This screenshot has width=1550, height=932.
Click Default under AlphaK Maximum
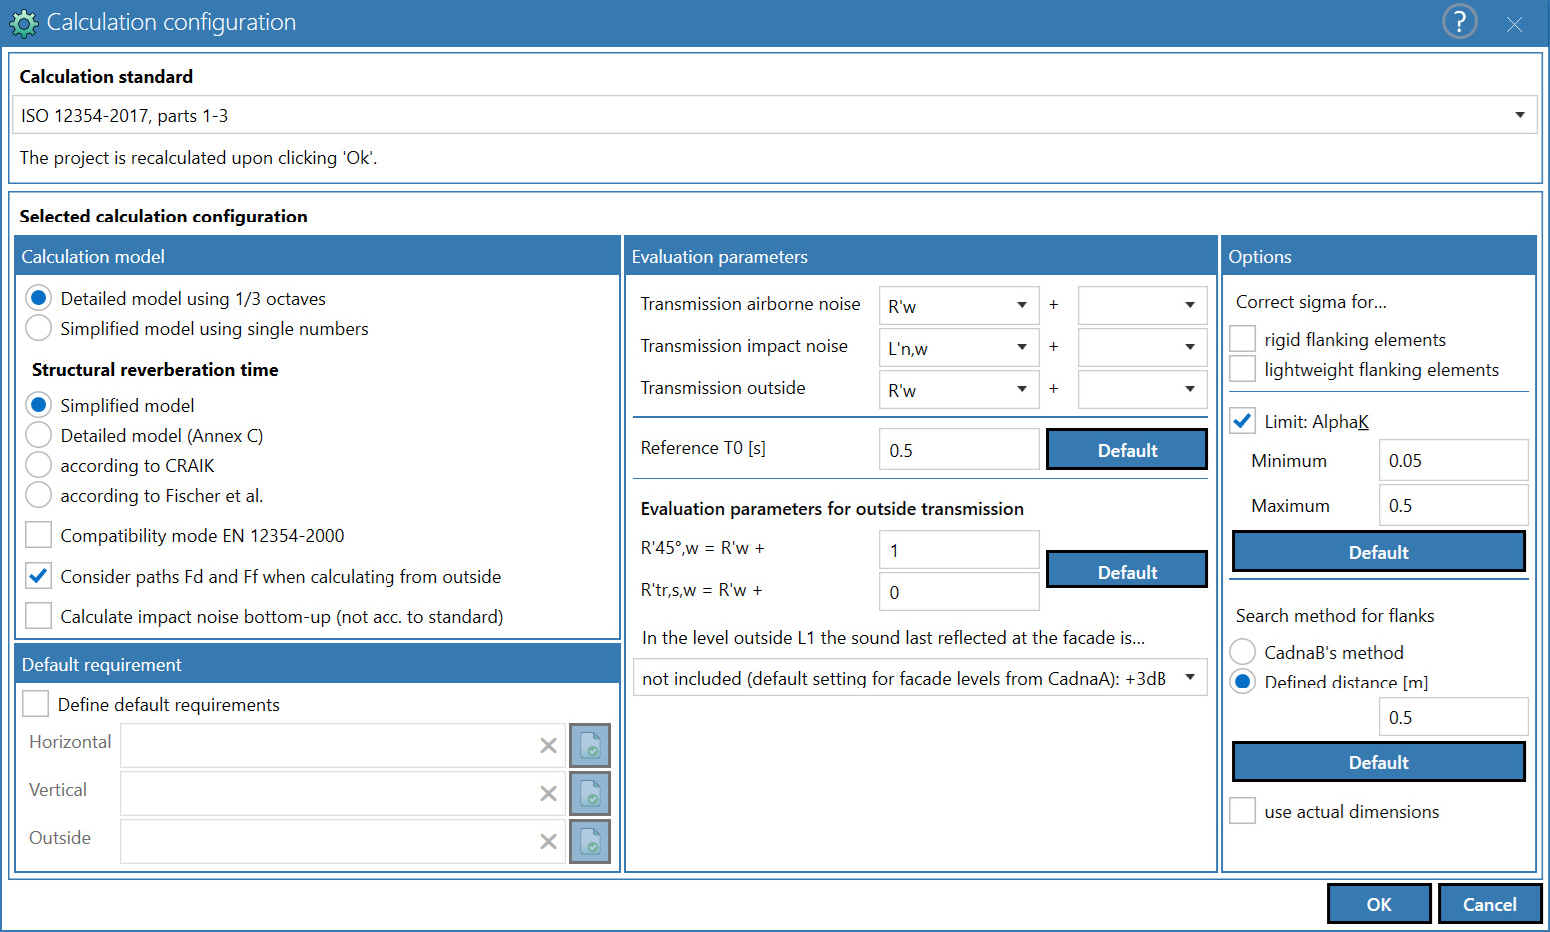tap(1379, 551)
